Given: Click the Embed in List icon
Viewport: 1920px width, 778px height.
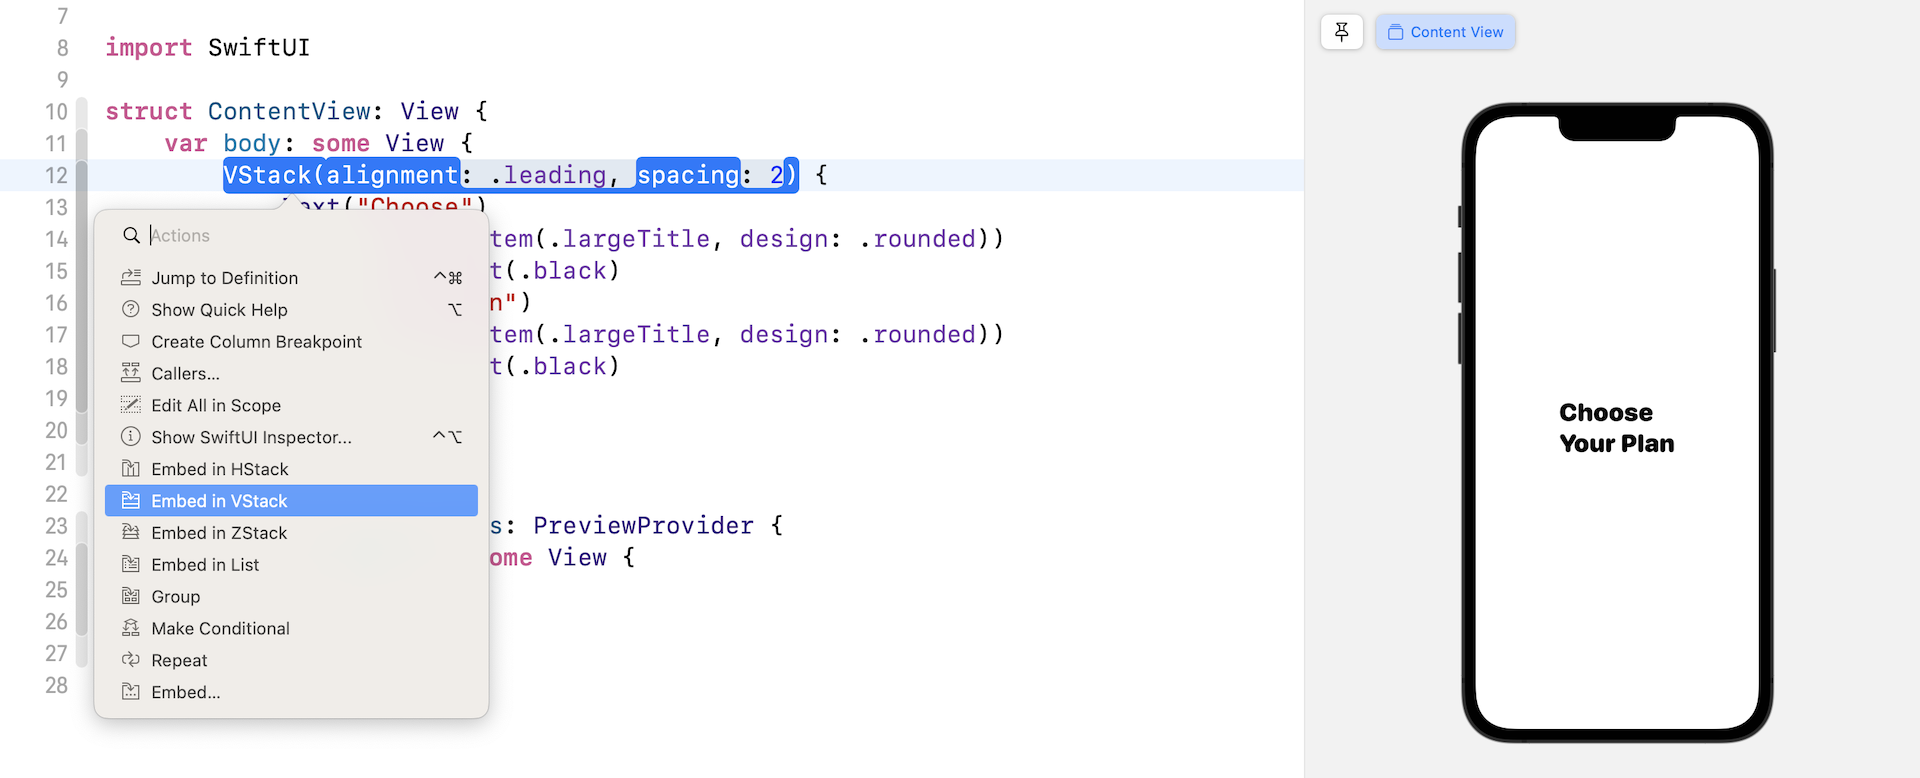Looking at the screenshot, I should click(x=131, y=564).
